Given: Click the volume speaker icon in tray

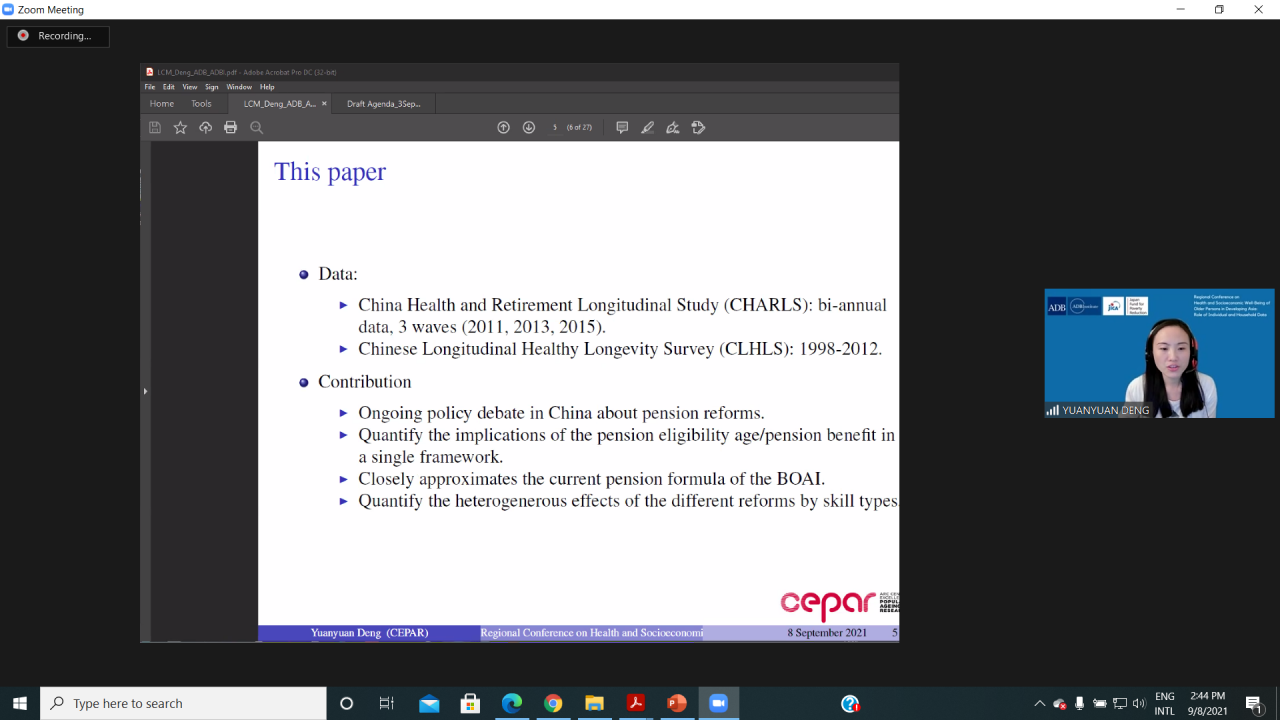Looking at the screenshot, I should pos(1139,703).
